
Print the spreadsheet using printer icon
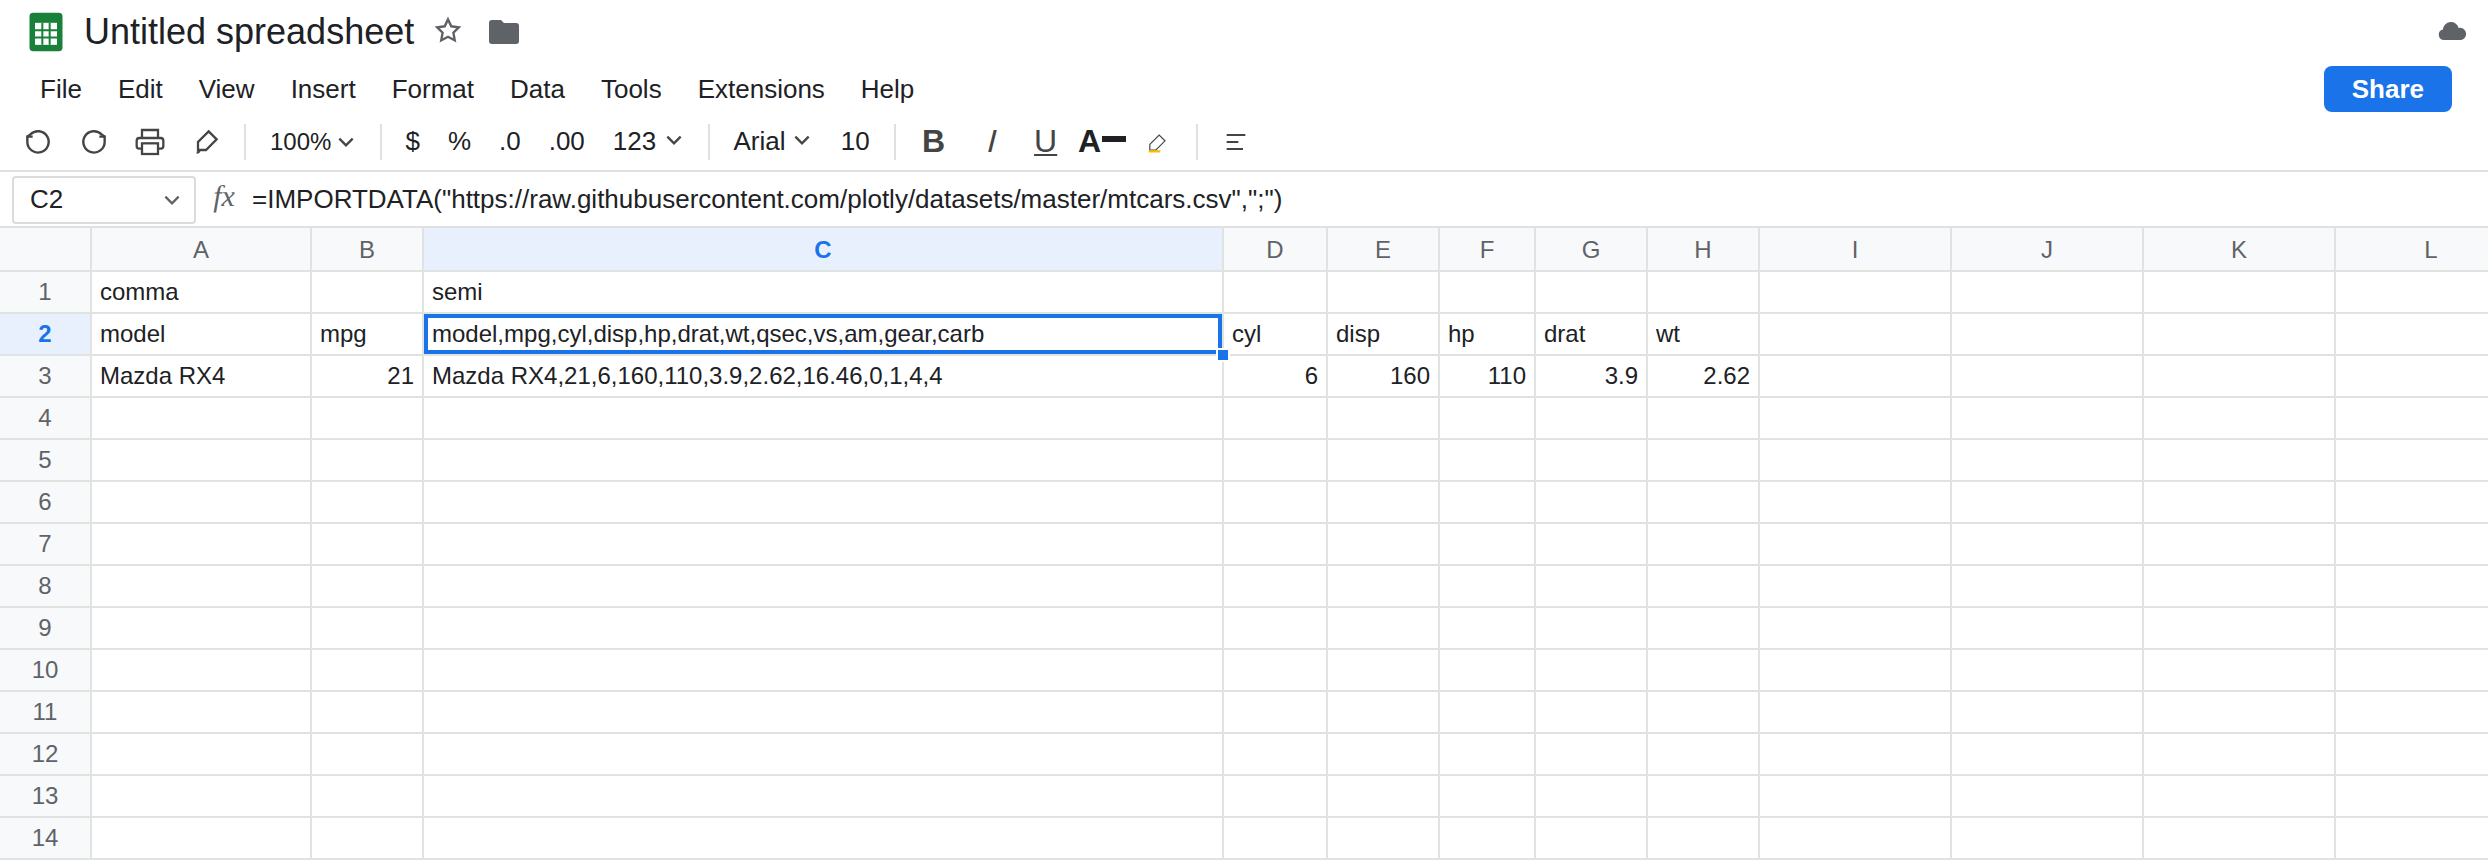click(x=150, y=142)
